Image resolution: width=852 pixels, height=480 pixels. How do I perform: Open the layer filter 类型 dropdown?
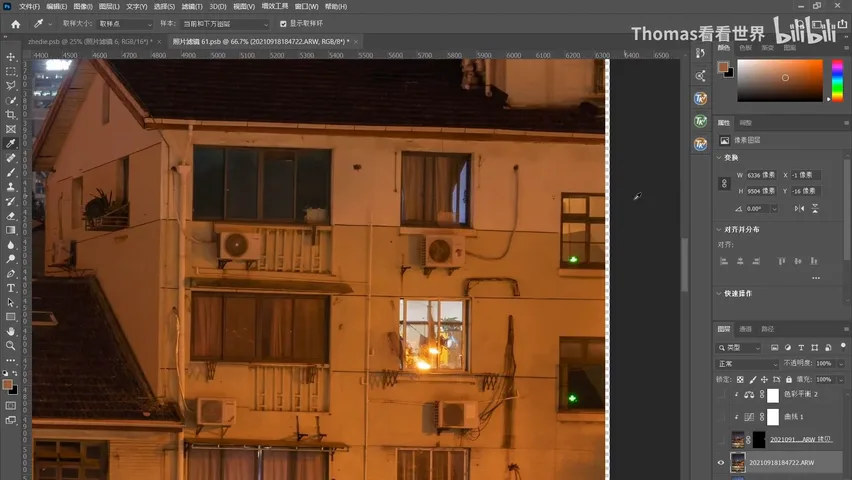coord(740,347)
